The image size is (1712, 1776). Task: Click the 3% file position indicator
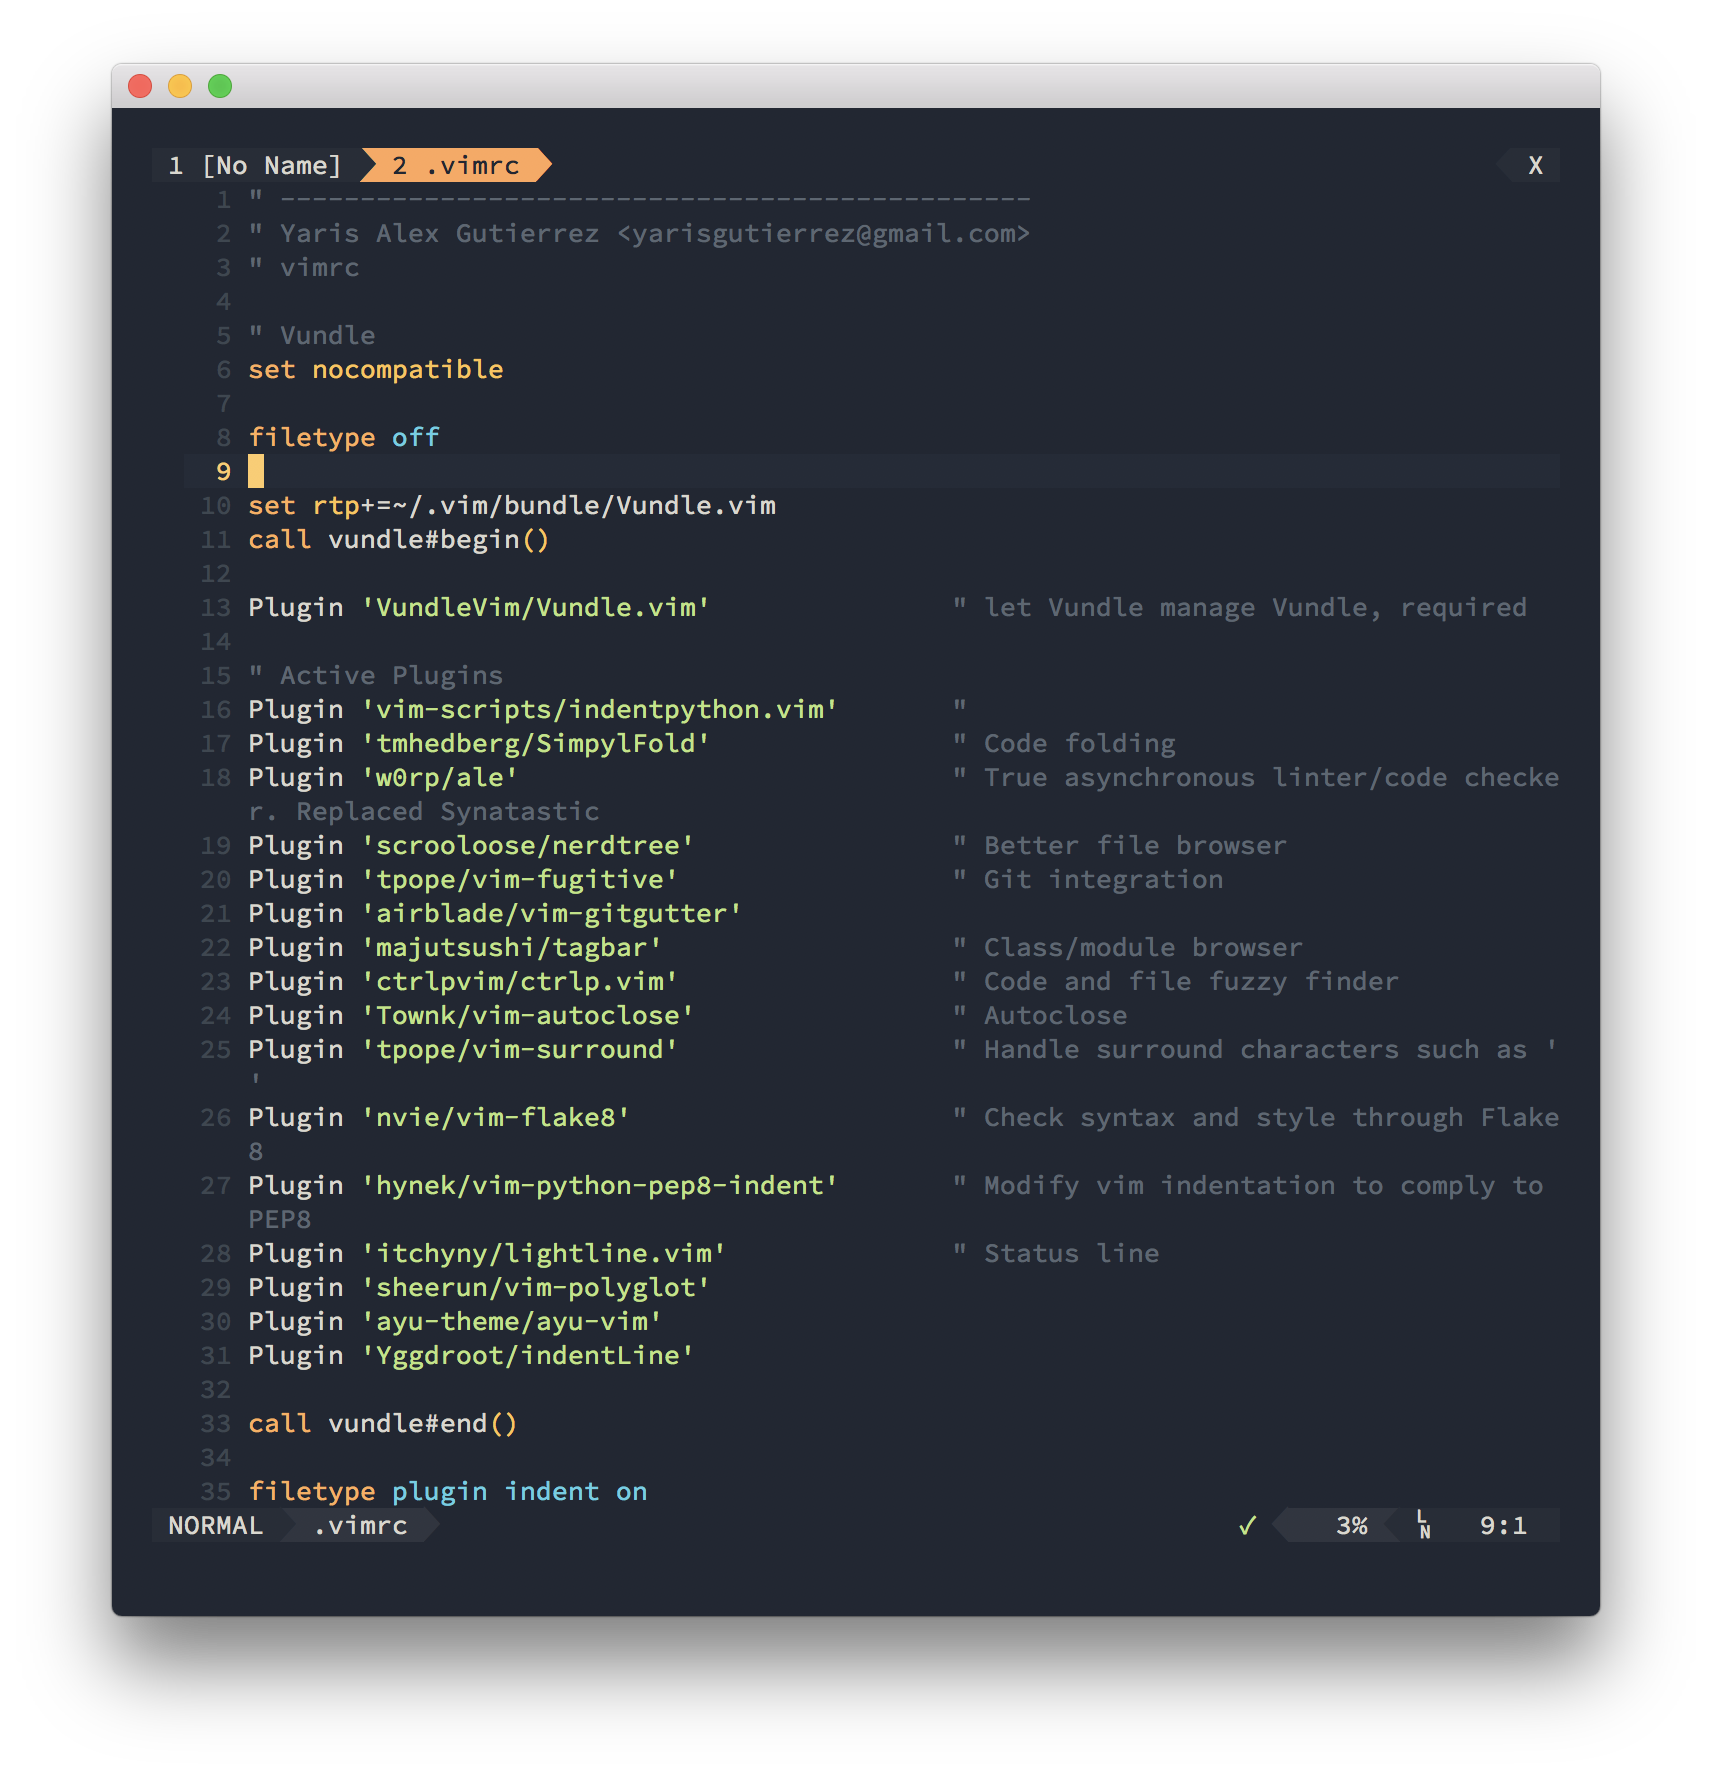(x=1351, y=1525)
